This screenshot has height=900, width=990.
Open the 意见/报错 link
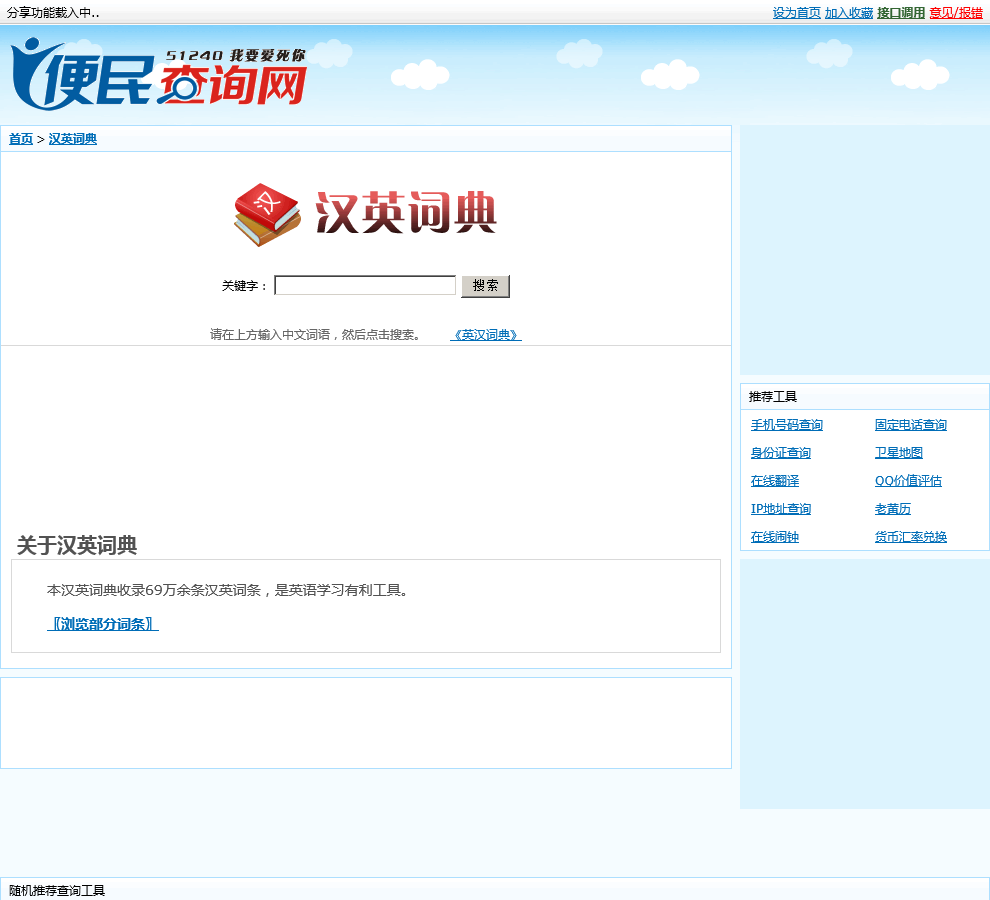(956, 13)
